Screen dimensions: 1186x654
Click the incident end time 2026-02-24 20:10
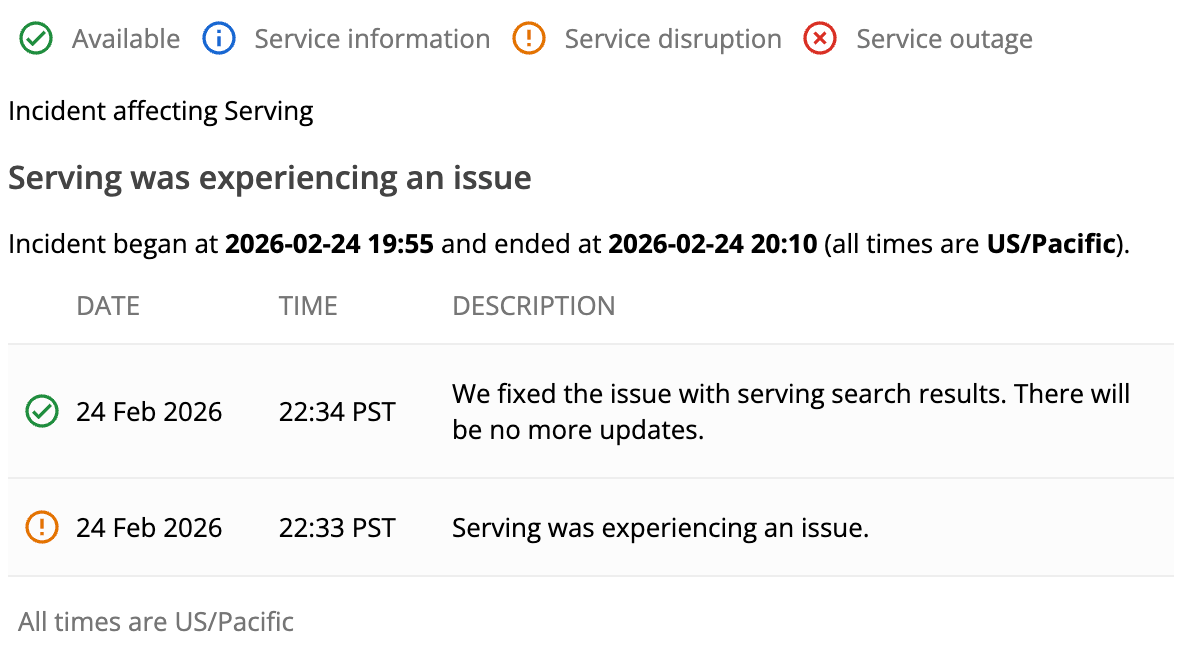[x=712, y=245]
